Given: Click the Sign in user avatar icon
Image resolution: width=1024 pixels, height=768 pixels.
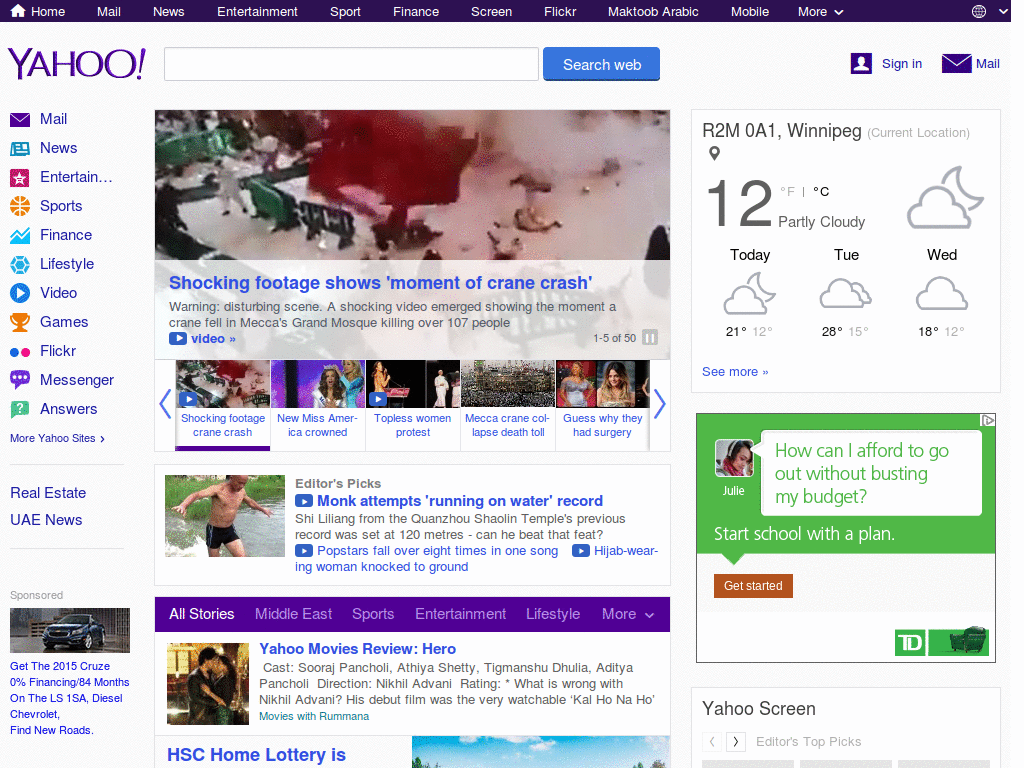Looking at the screenshot, I should (x=861, y=63).
